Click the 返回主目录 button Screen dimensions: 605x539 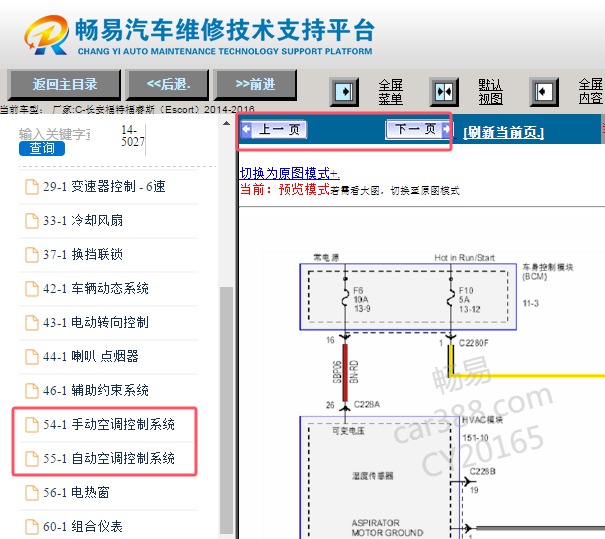tap(64, 84)
